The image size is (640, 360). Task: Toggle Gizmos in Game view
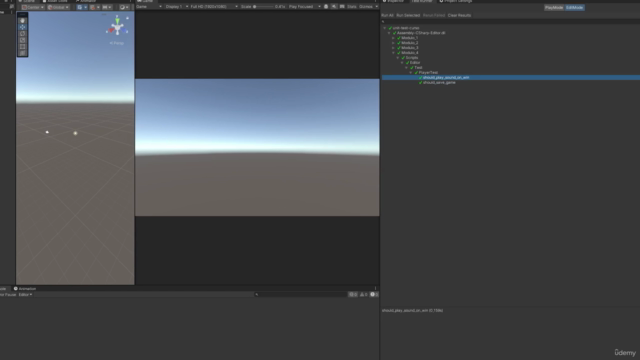click(366, 7)
